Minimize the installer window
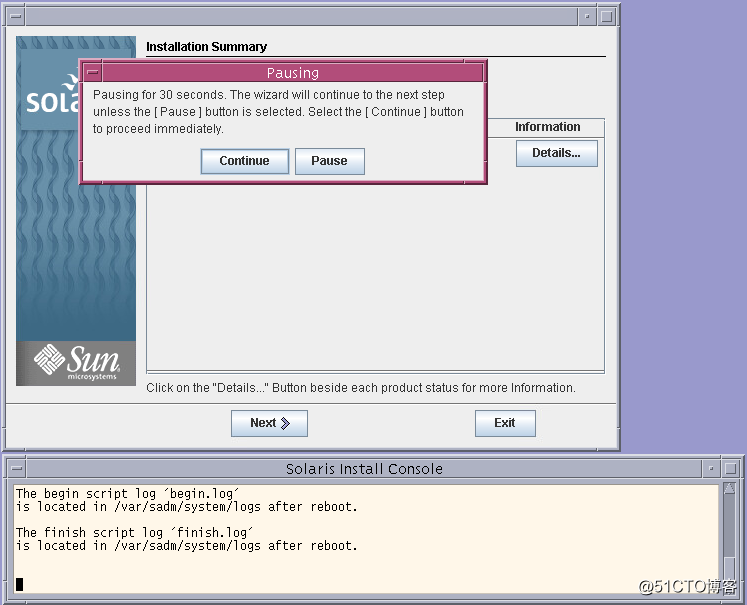This screenshot has height=605, width=747. (x=587, y=17)
